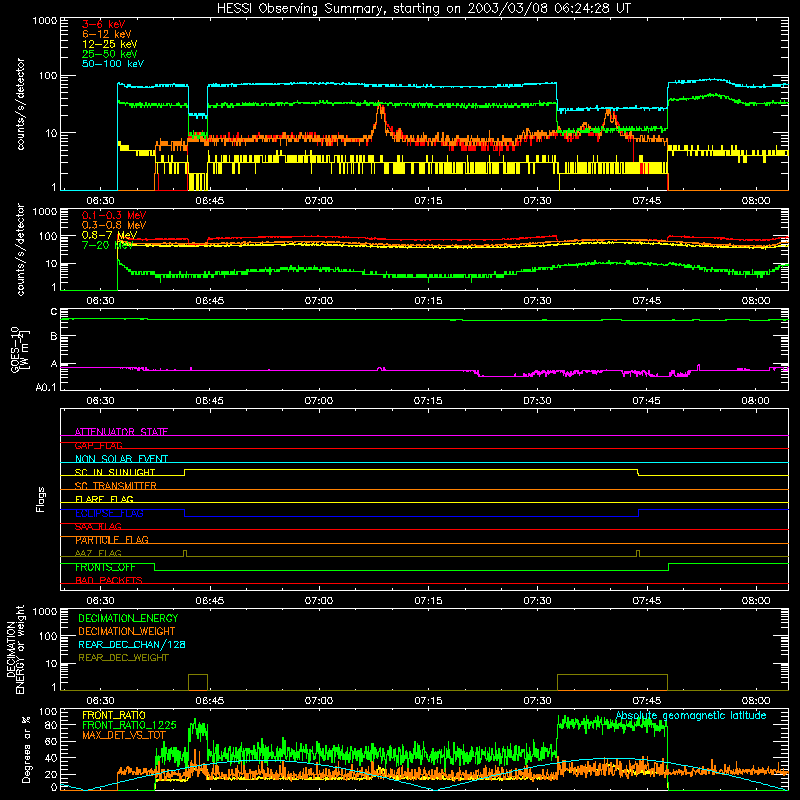Click the 7-20 MeV legend entry
Viewport: 800px width, 800px height.
coord(107,245)
